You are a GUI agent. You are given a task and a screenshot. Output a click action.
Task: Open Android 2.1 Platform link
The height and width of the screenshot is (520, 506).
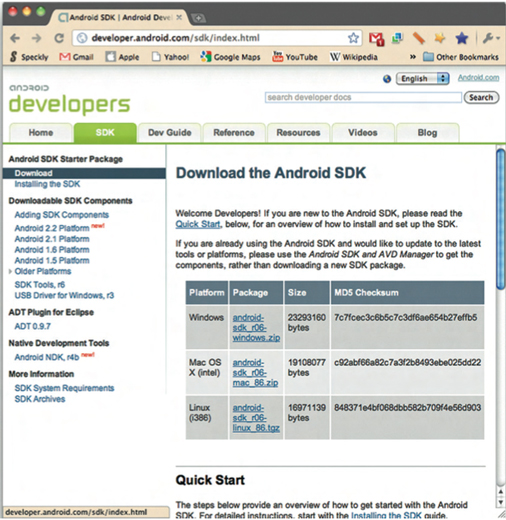point(52,239)
